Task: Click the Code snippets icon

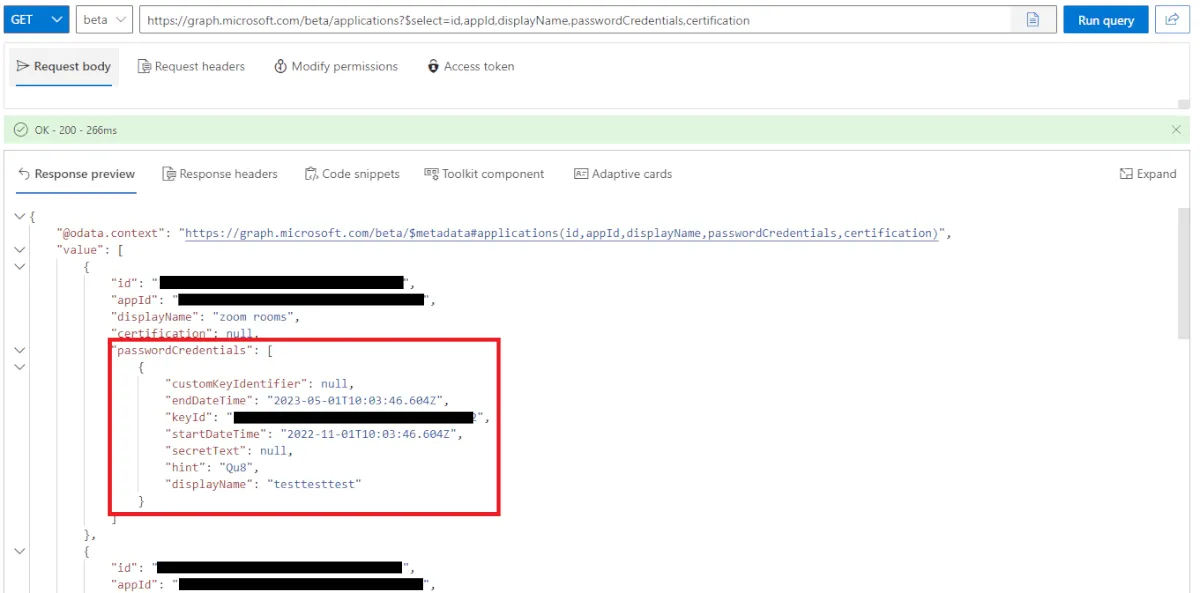Action: pyautogui.click(x=311, y=174)
